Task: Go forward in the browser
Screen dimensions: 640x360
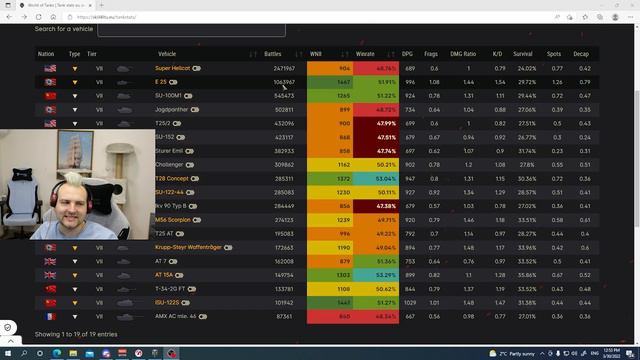Action: click(24, 17)
